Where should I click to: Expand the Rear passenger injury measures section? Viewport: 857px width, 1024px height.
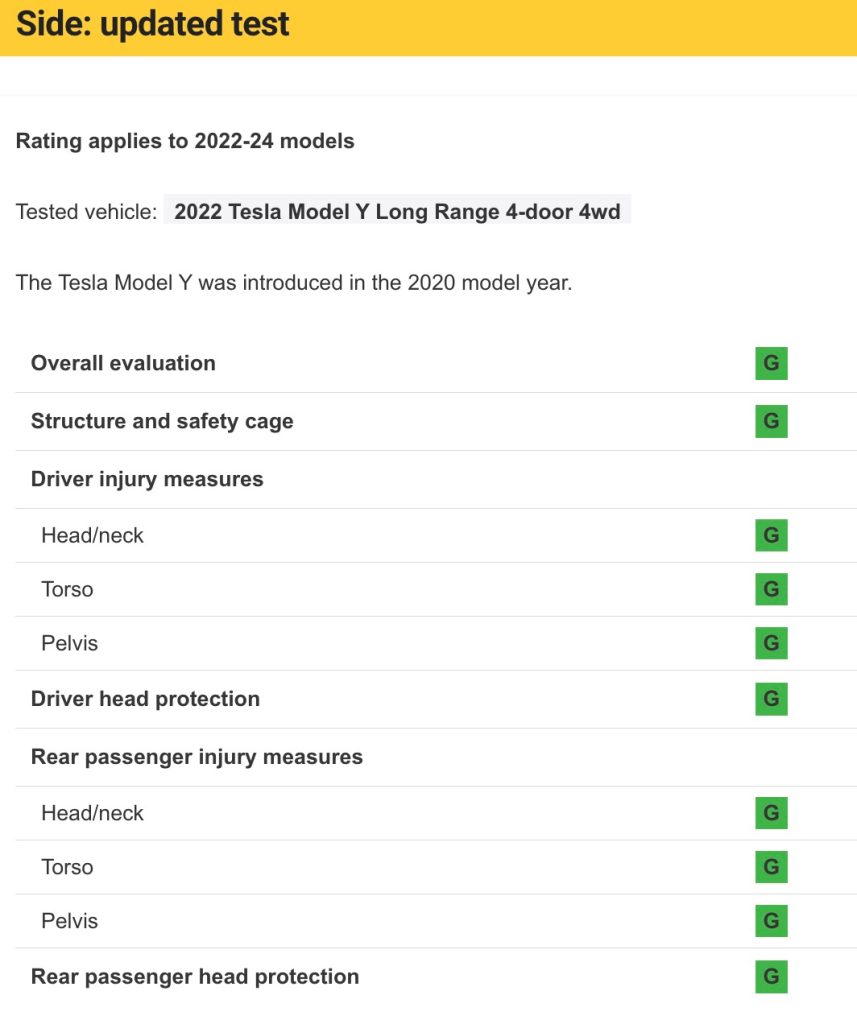[197, 757]
